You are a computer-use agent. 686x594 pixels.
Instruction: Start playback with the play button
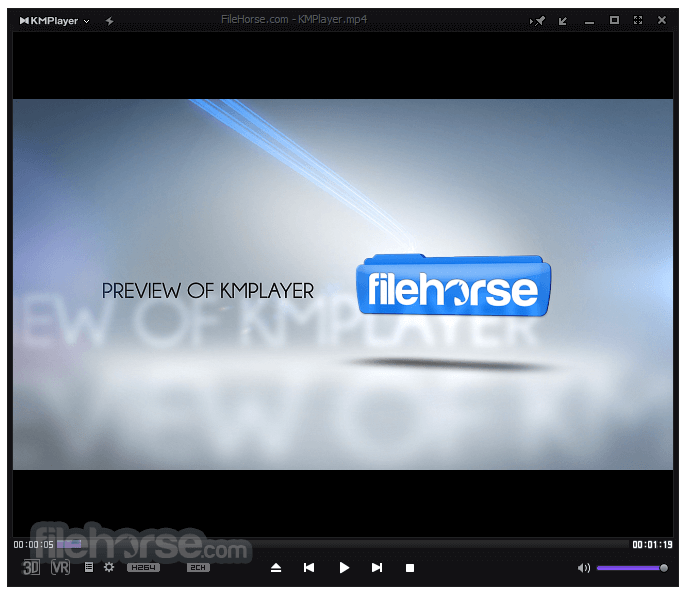click(x=344, y=568)
